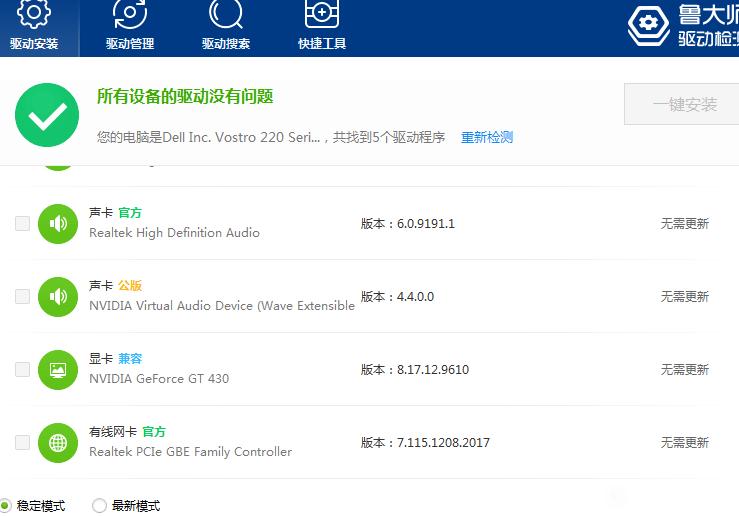Switch to 驱动管理 tab
Image resolution: width=739 pixels, height=516 pixels.
130,27
